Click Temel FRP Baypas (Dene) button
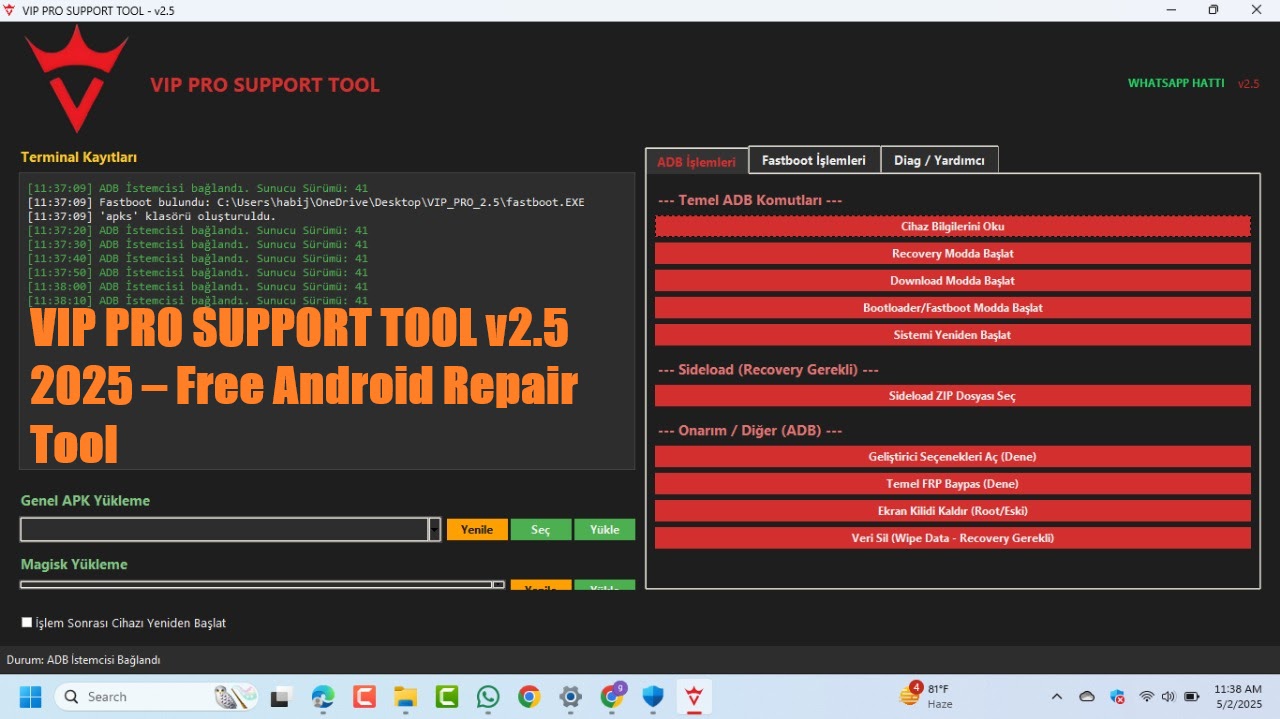The height and width of the screenshot is (719, 1280). click(x=953, y=483)
